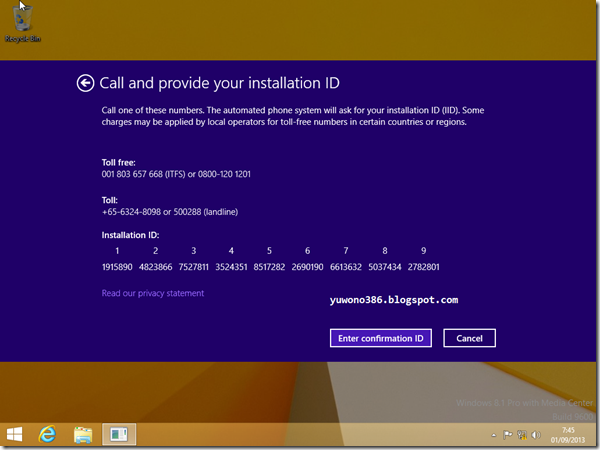
Task: Open Action Center flag icon
Action: [507, 435]
